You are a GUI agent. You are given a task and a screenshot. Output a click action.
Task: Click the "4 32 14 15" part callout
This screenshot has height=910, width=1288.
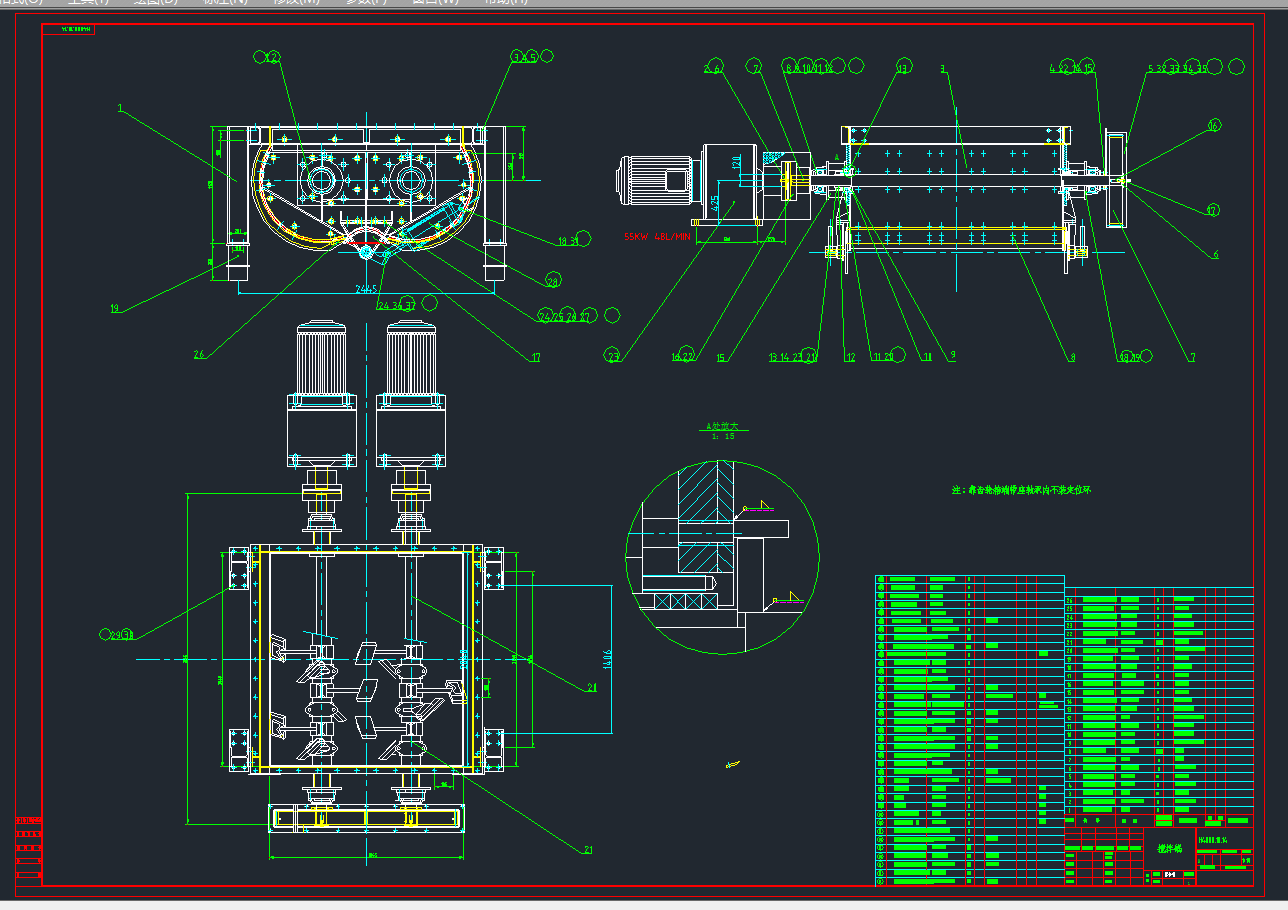click(1072, 68)
